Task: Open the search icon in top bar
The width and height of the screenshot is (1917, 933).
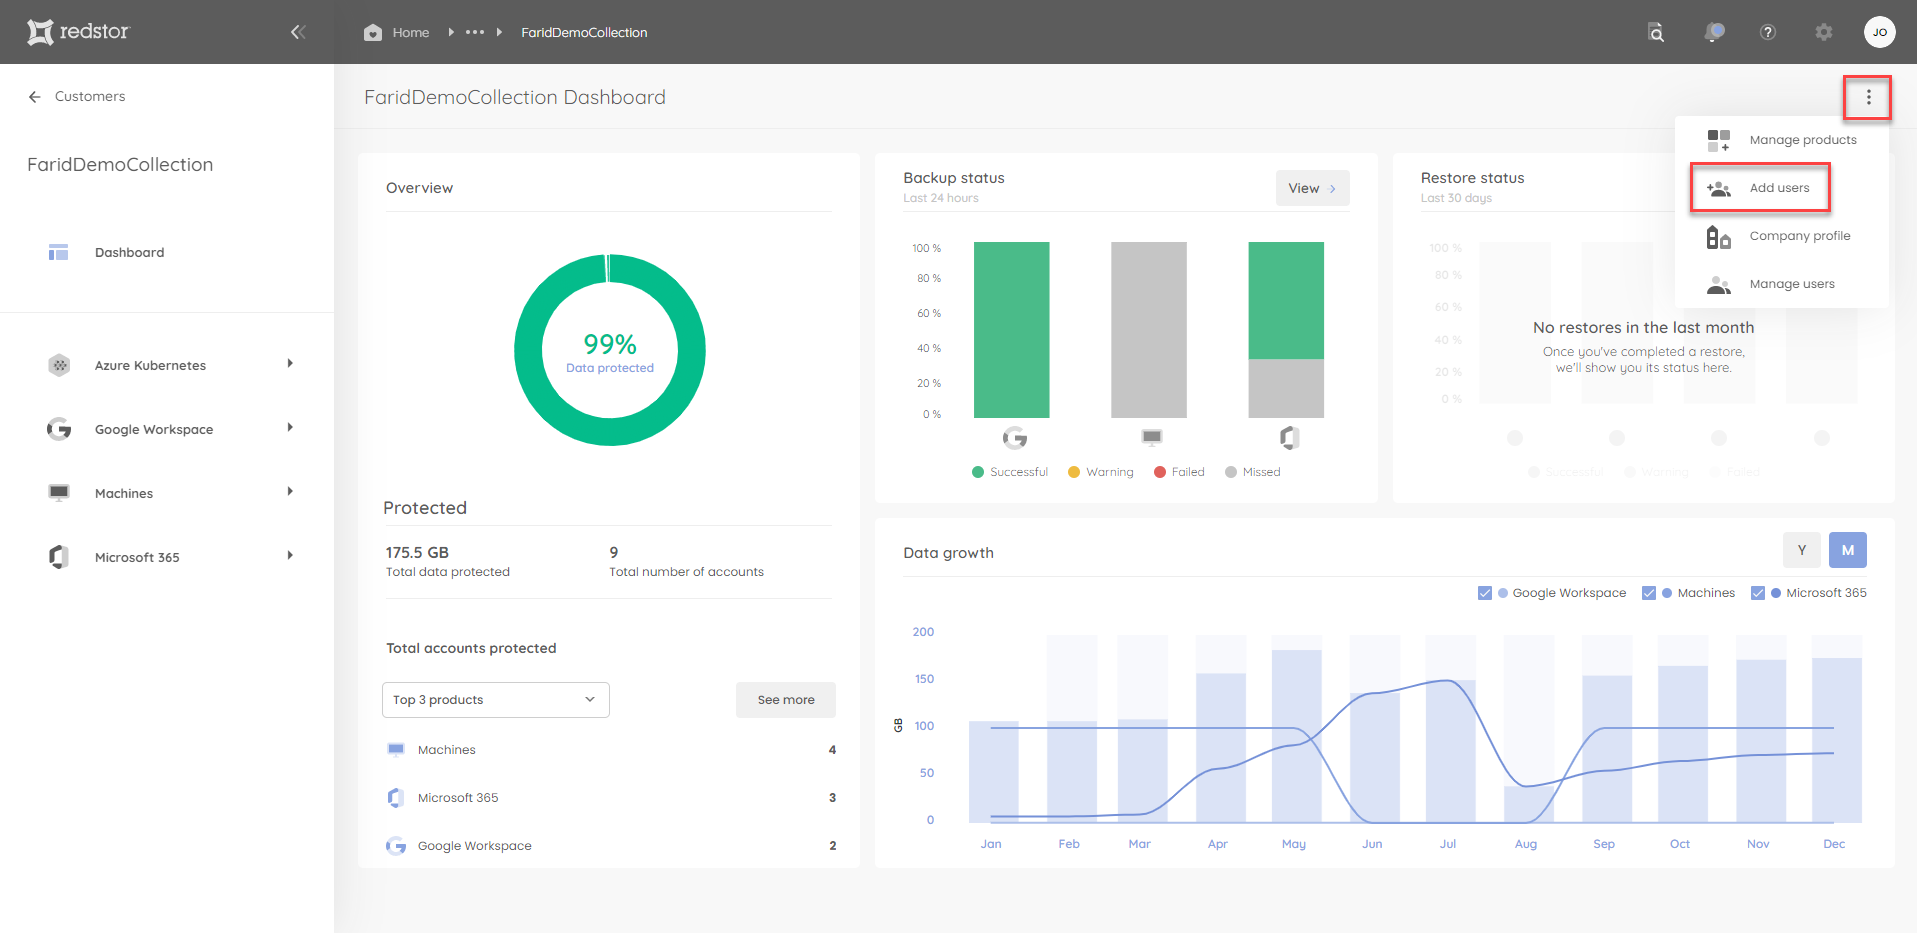Action: click(x=1656, y=32)
